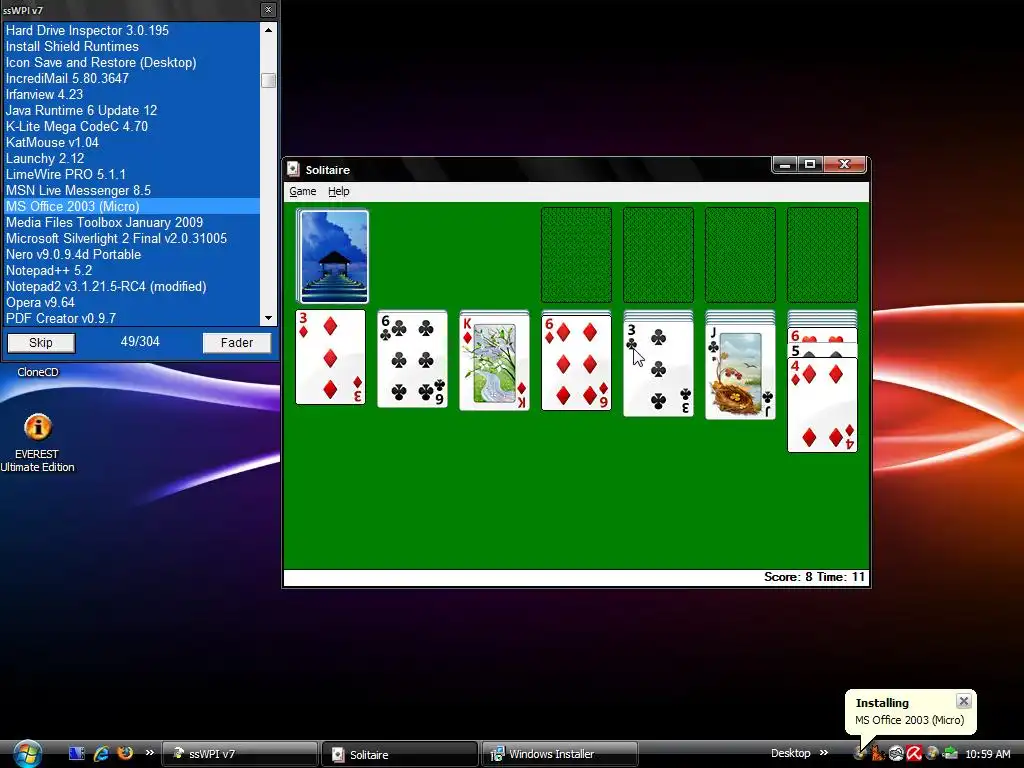Open the Desktop toolbar label in taskbar
Viewport: 1024px width, 768px height.
[x=790, y=753]
